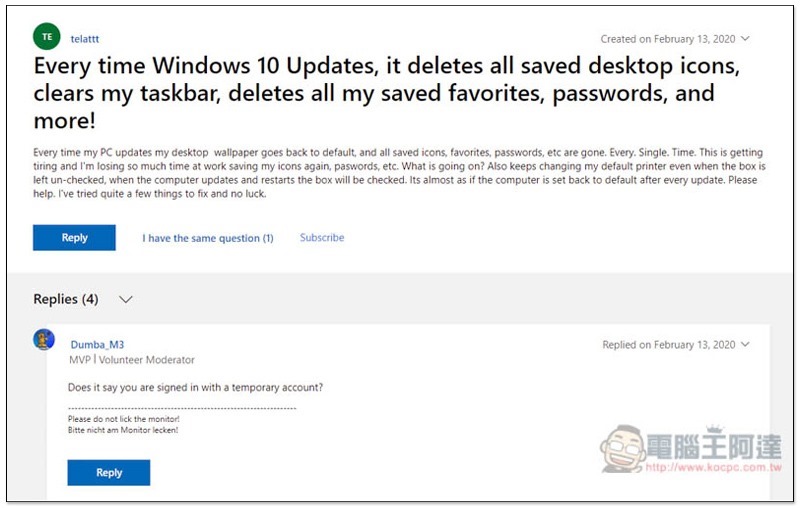Click I have the same question (1)
Viewport: 800px width, 508px height.
point(208,238)
